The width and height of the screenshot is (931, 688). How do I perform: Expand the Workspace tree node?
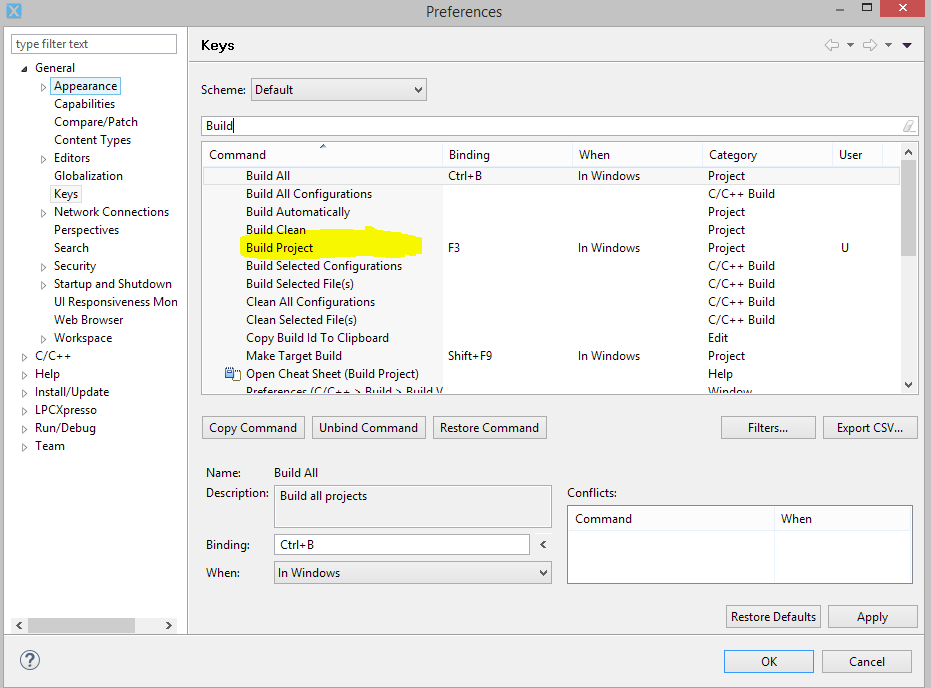coord(43,339)
